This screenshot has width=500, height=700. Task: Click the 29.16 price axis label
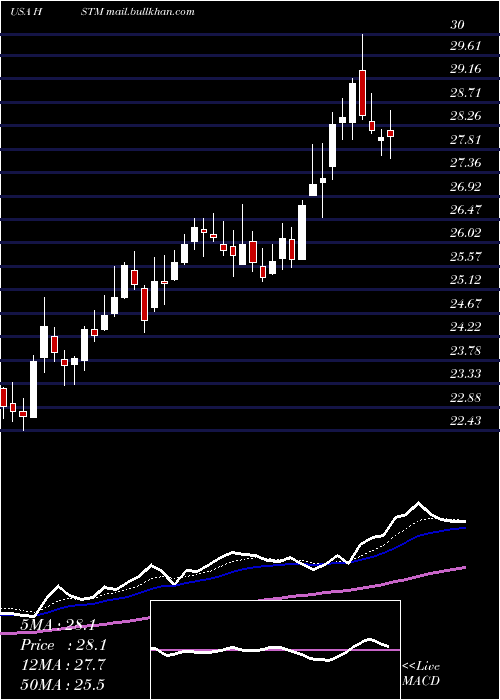click(466, 69)
